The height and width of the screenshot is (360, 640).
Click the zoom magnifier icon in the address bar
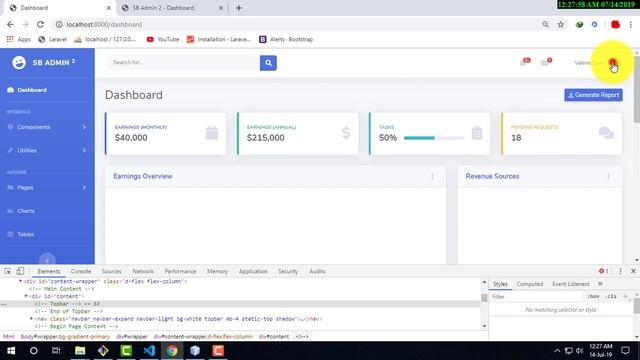(x=546, y=24)
